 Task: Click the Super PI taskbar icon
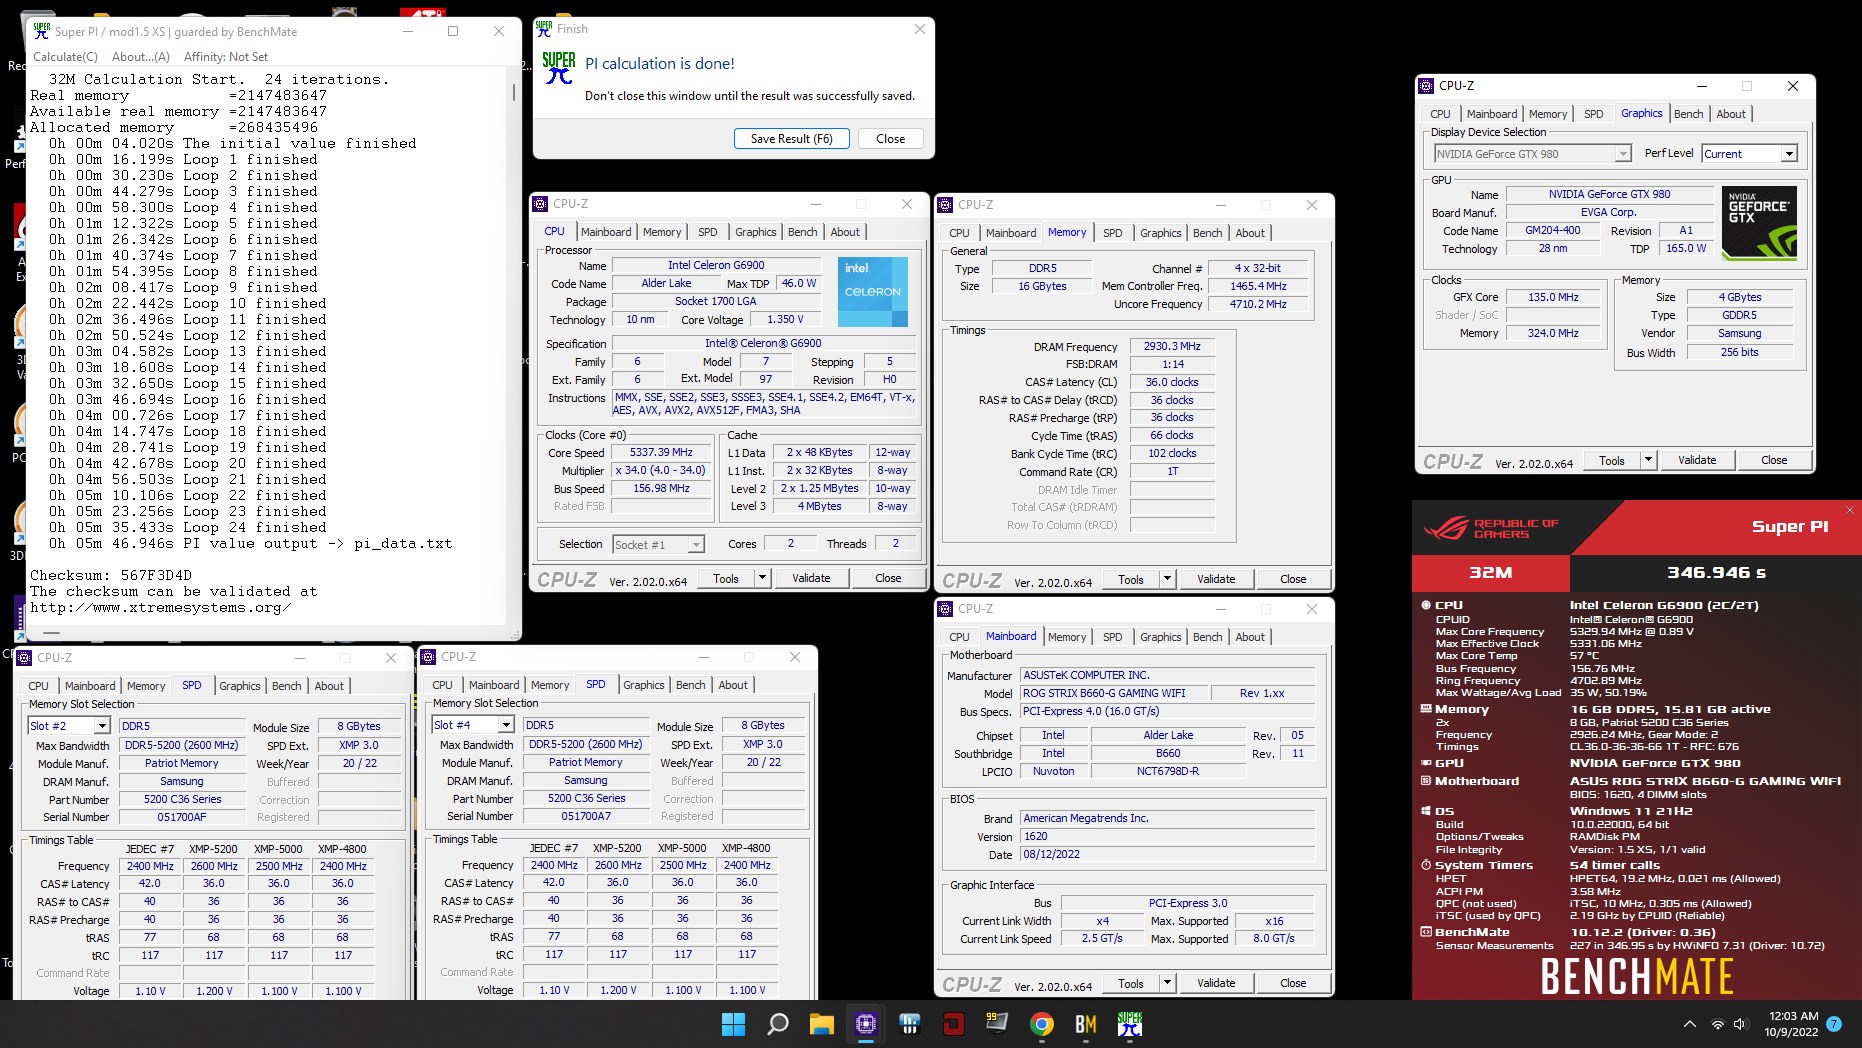point(1130,1024)
